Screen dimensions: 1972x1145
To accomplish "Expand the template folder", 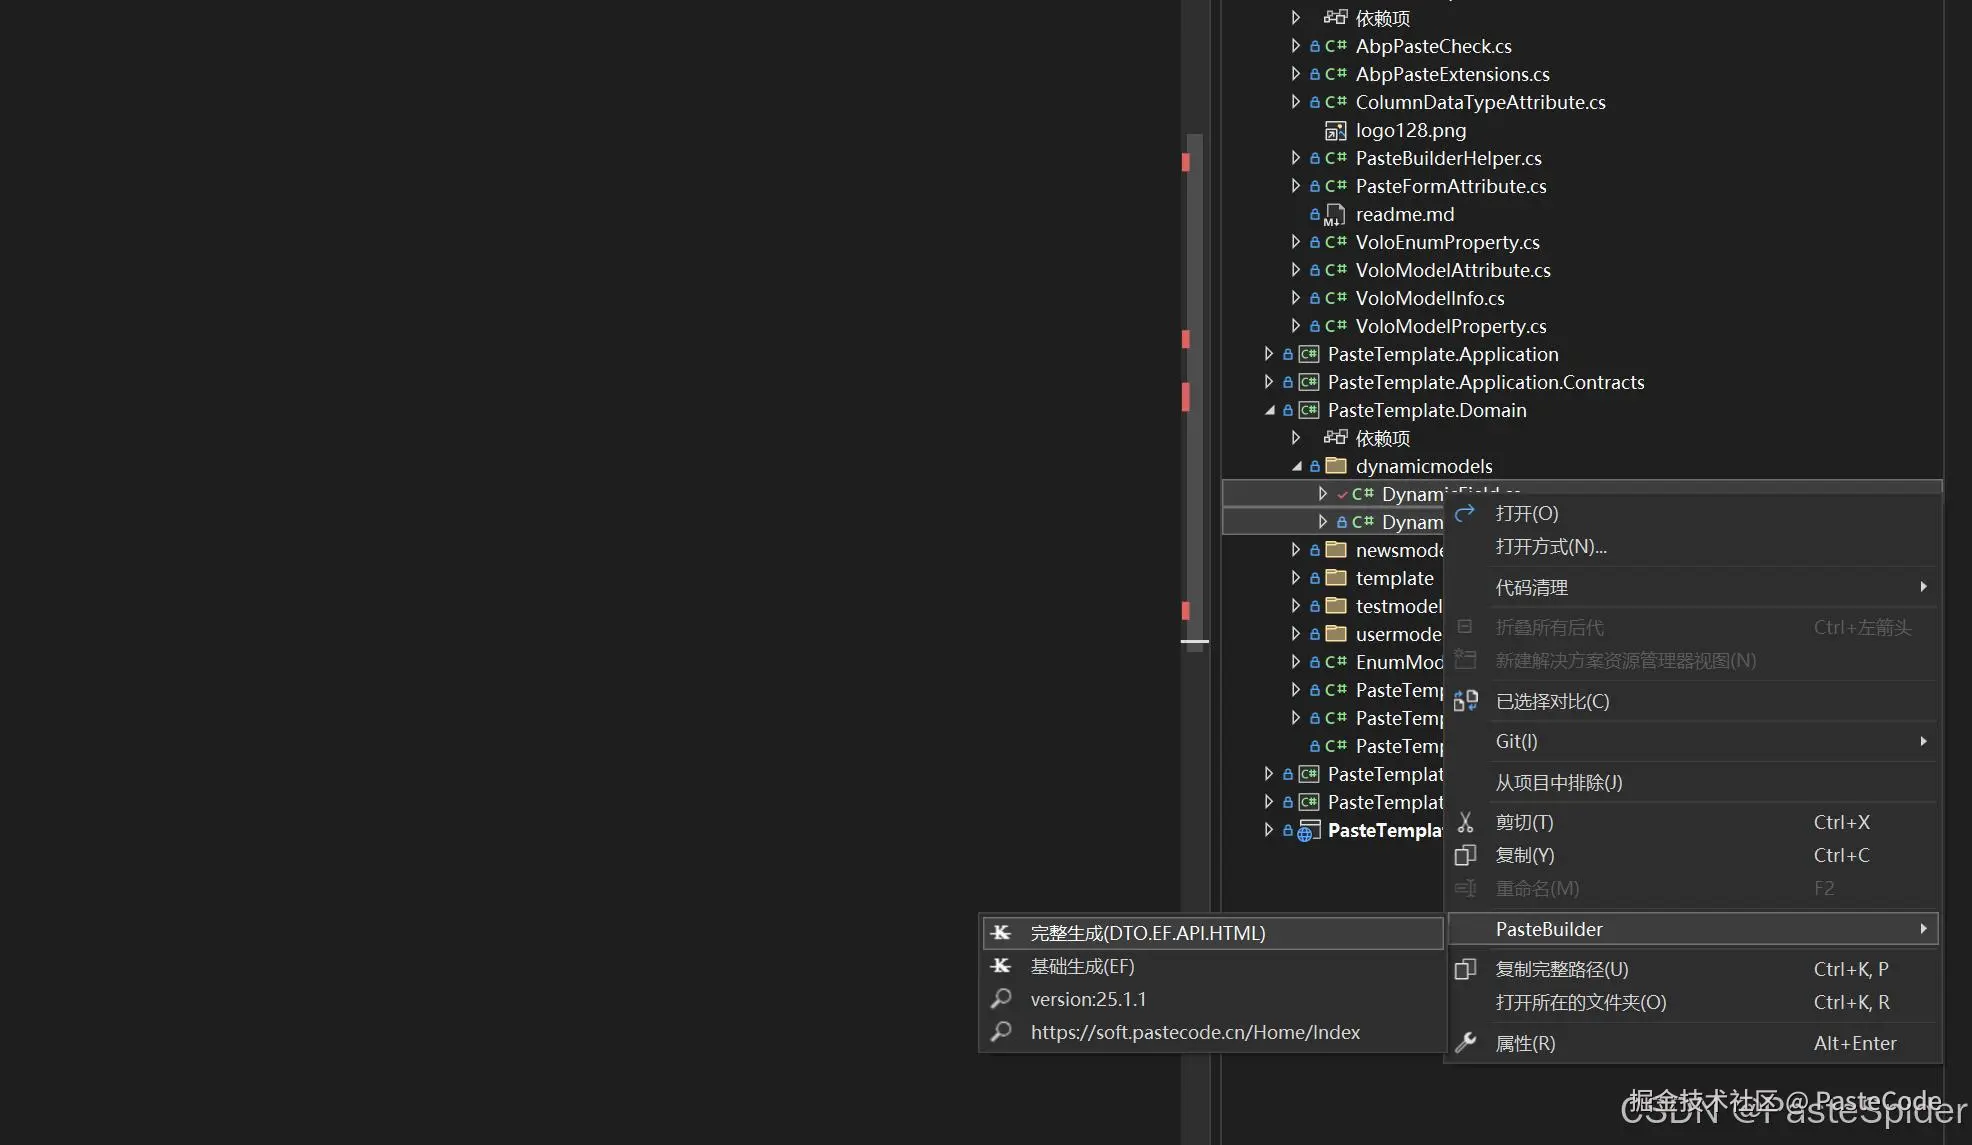I will tap(1296, 578).
